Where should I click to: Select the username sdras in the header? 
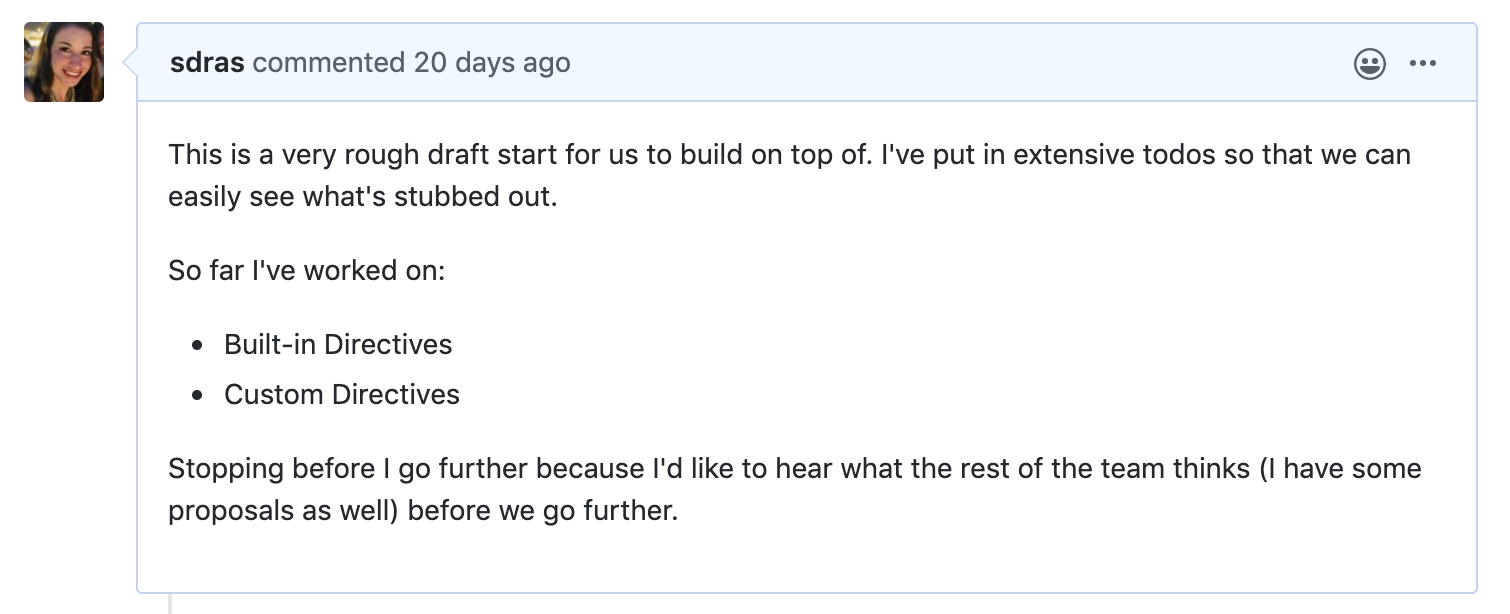[206, 62]
